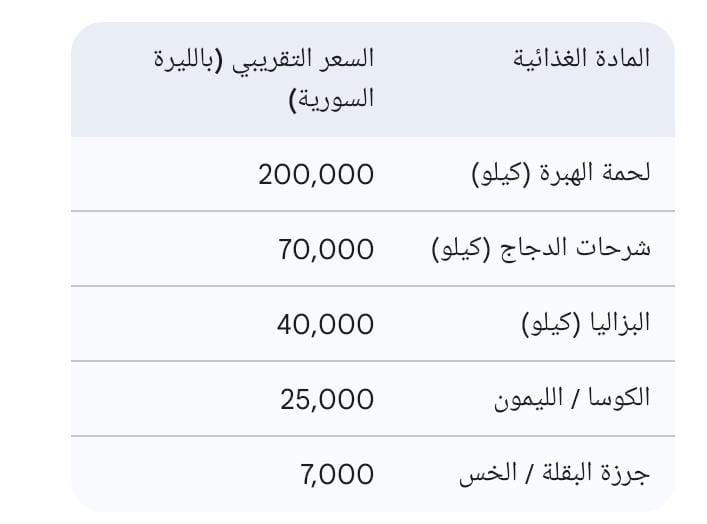Screen dimensions: 707x524
Task: Click the 40,000 price value
Action: point(326,324)
